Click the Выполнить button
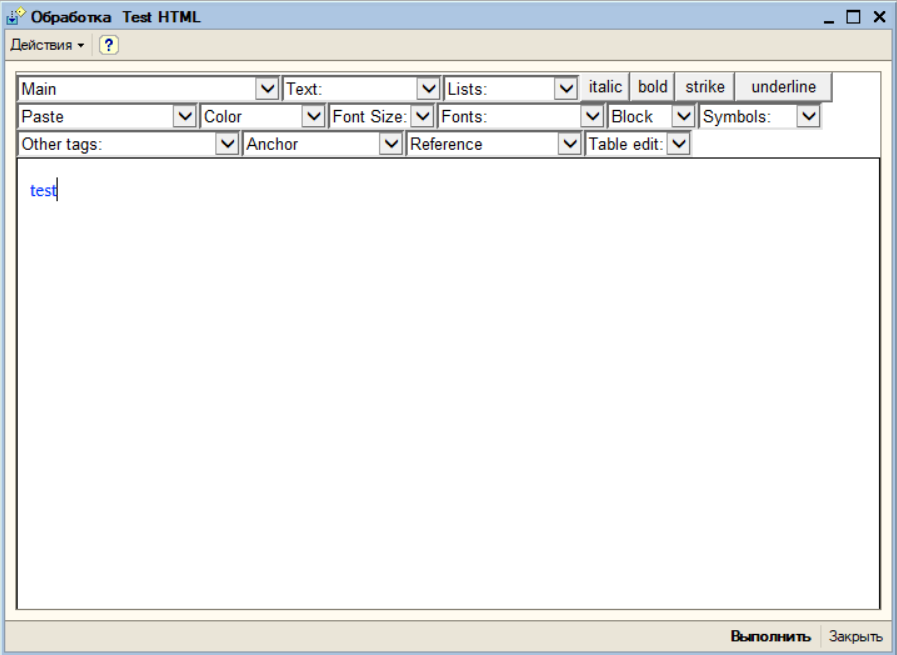Screen dimensions: 897x655 [x=770, y=636]
